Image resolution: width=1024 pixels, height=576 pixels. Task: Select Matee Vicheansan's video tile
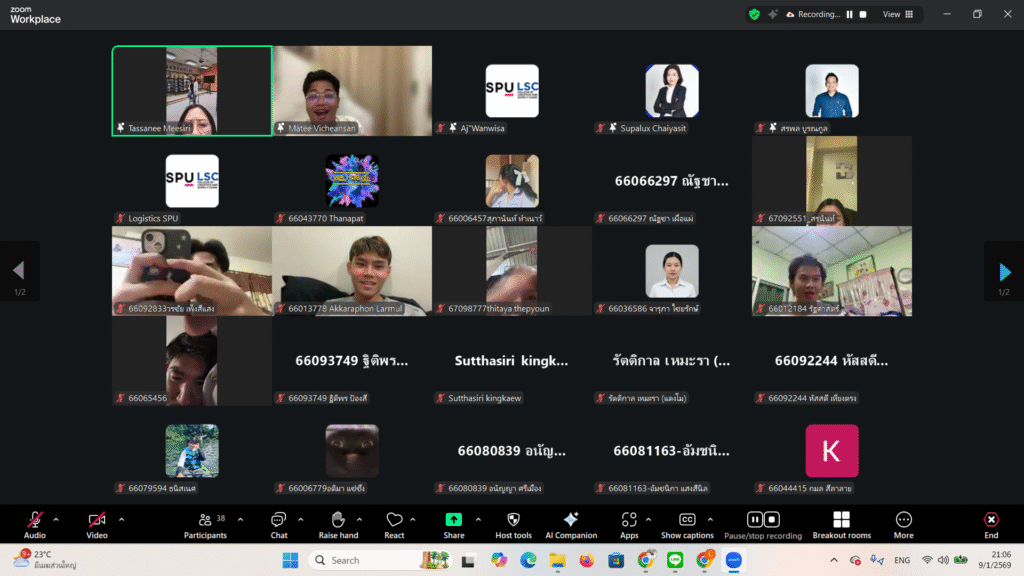pos(352,90)
